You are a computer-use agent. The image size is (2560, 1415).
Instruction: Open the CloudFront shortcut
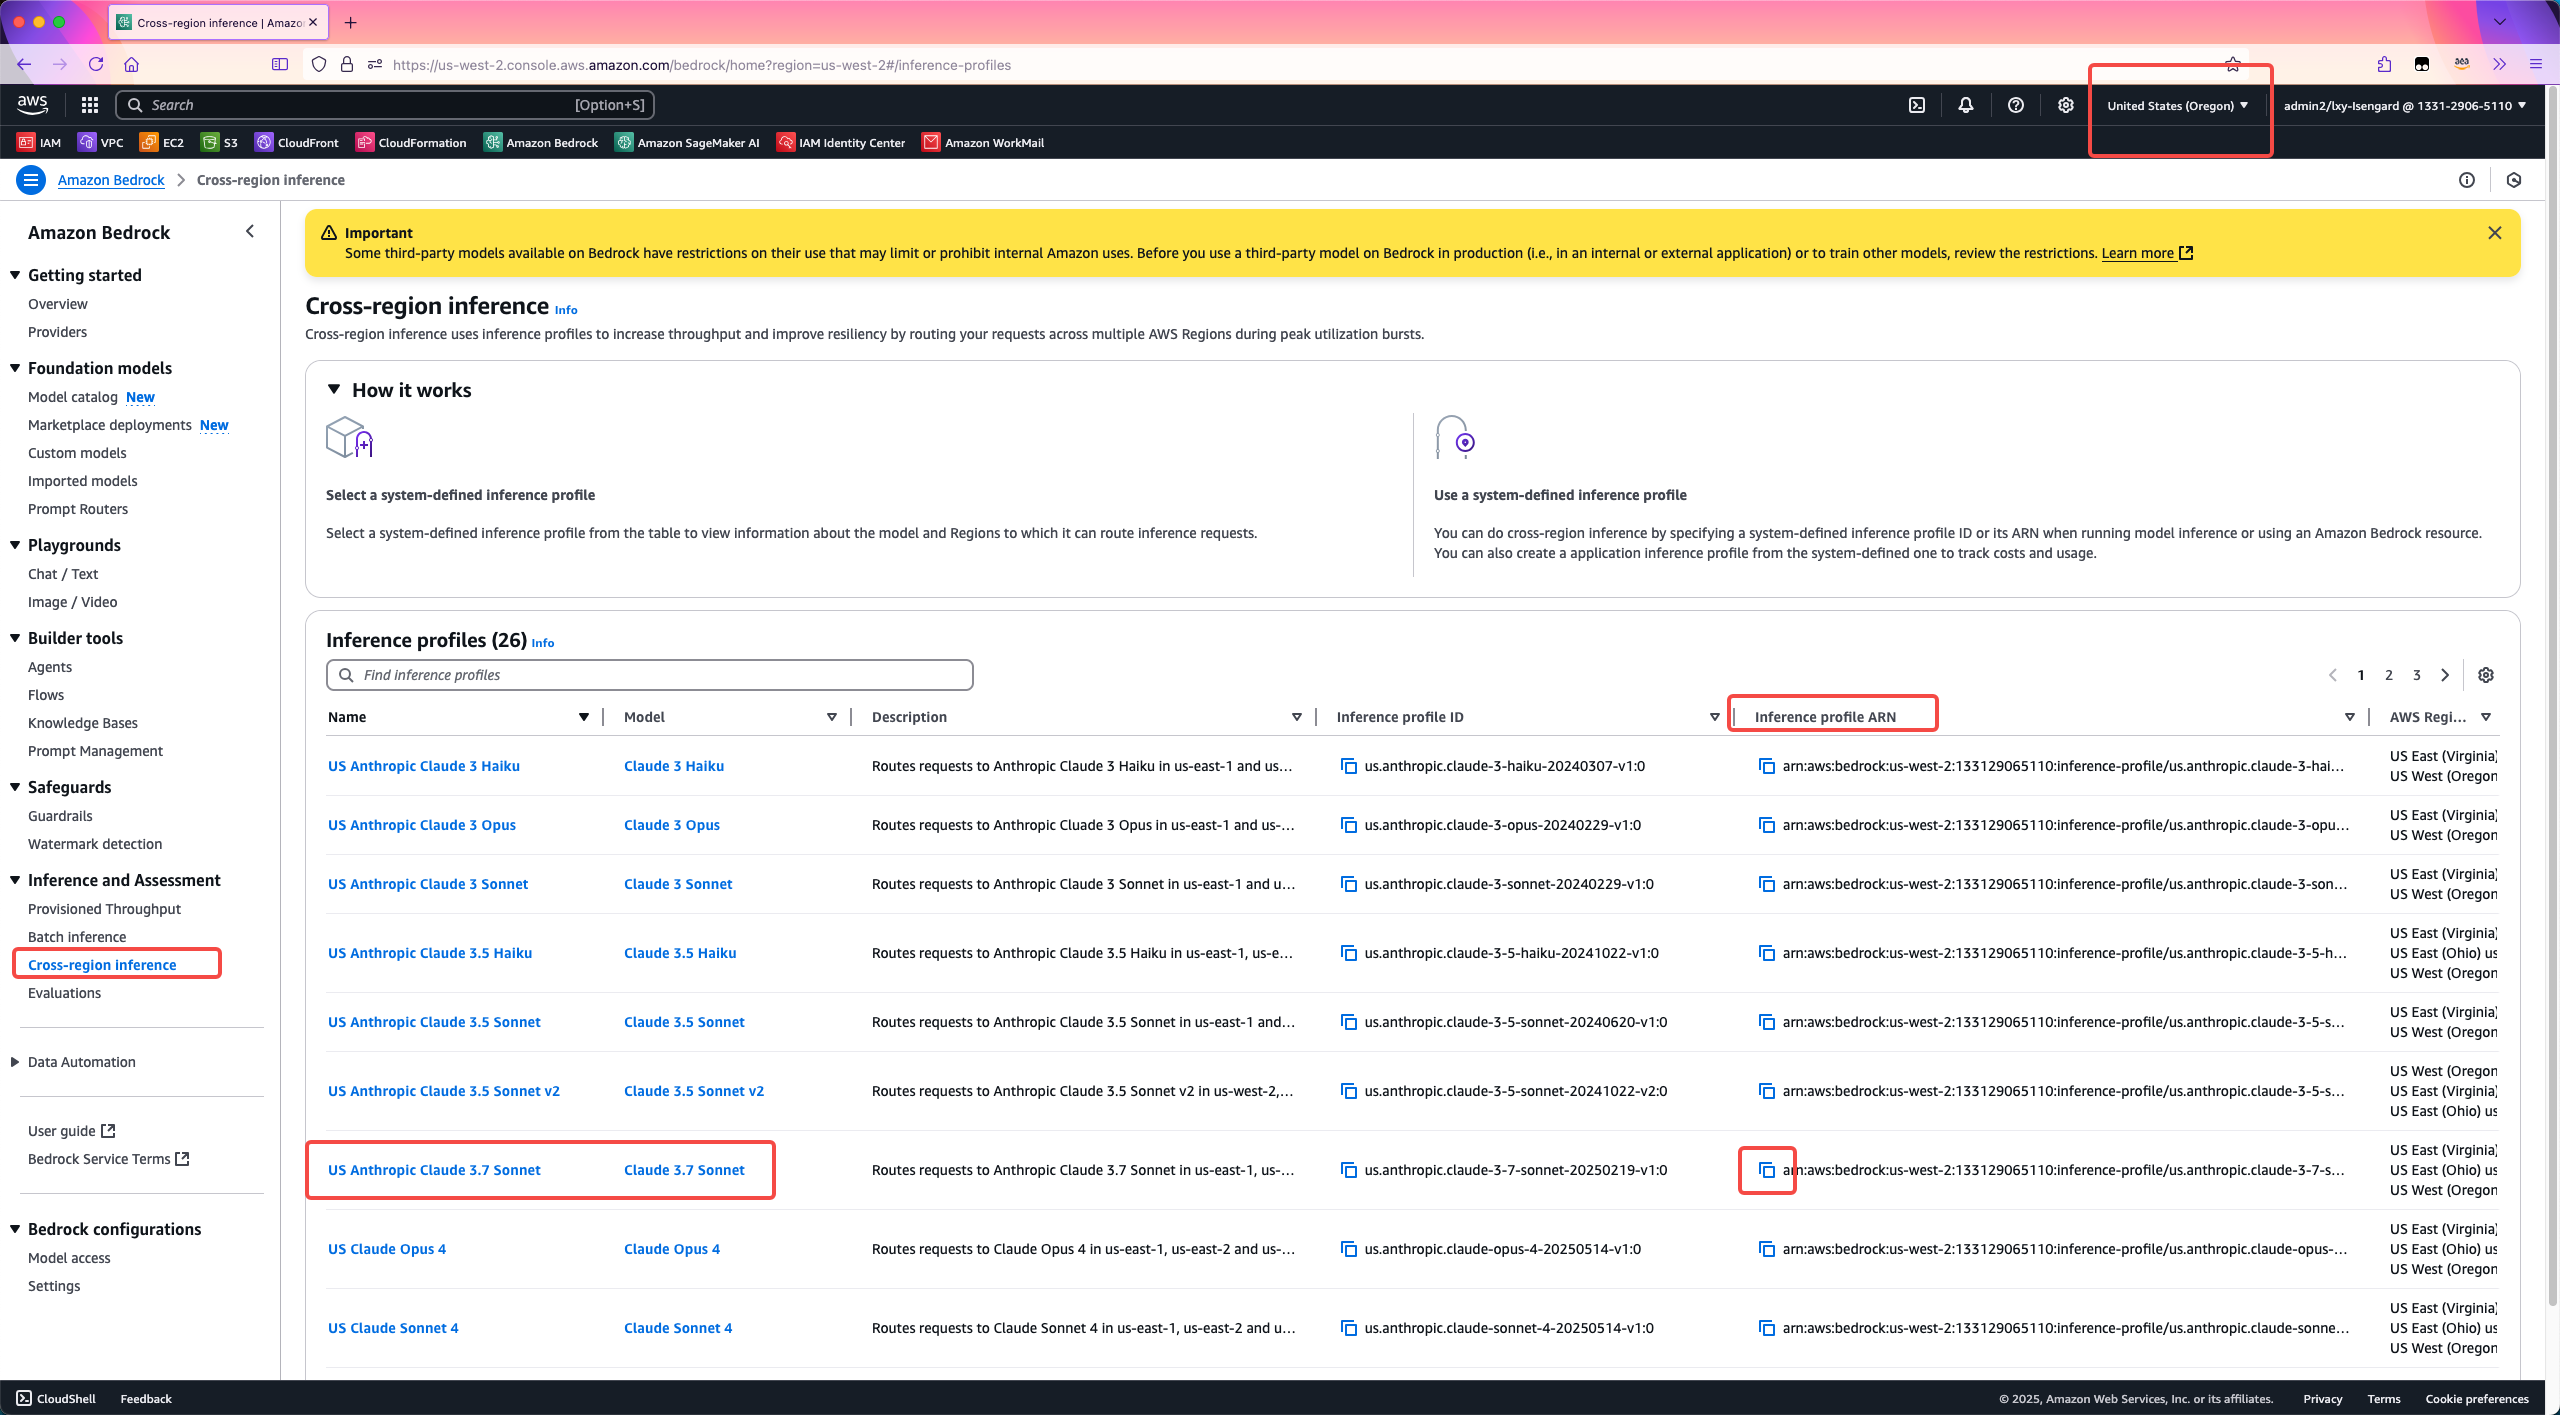click(x=297, y=142)
